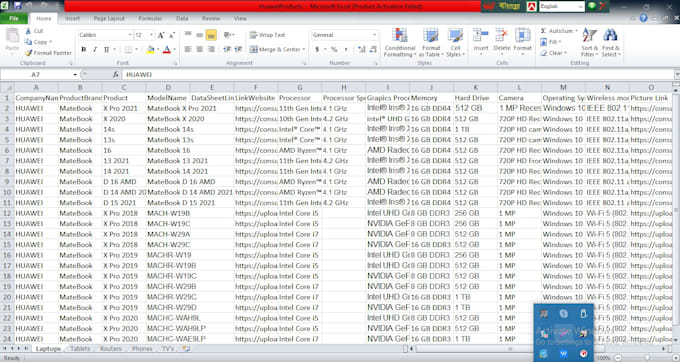The width and height of the screenshot is (680, 362).
Task: Click the Align Text Left icon
Action: coord(188,49)
